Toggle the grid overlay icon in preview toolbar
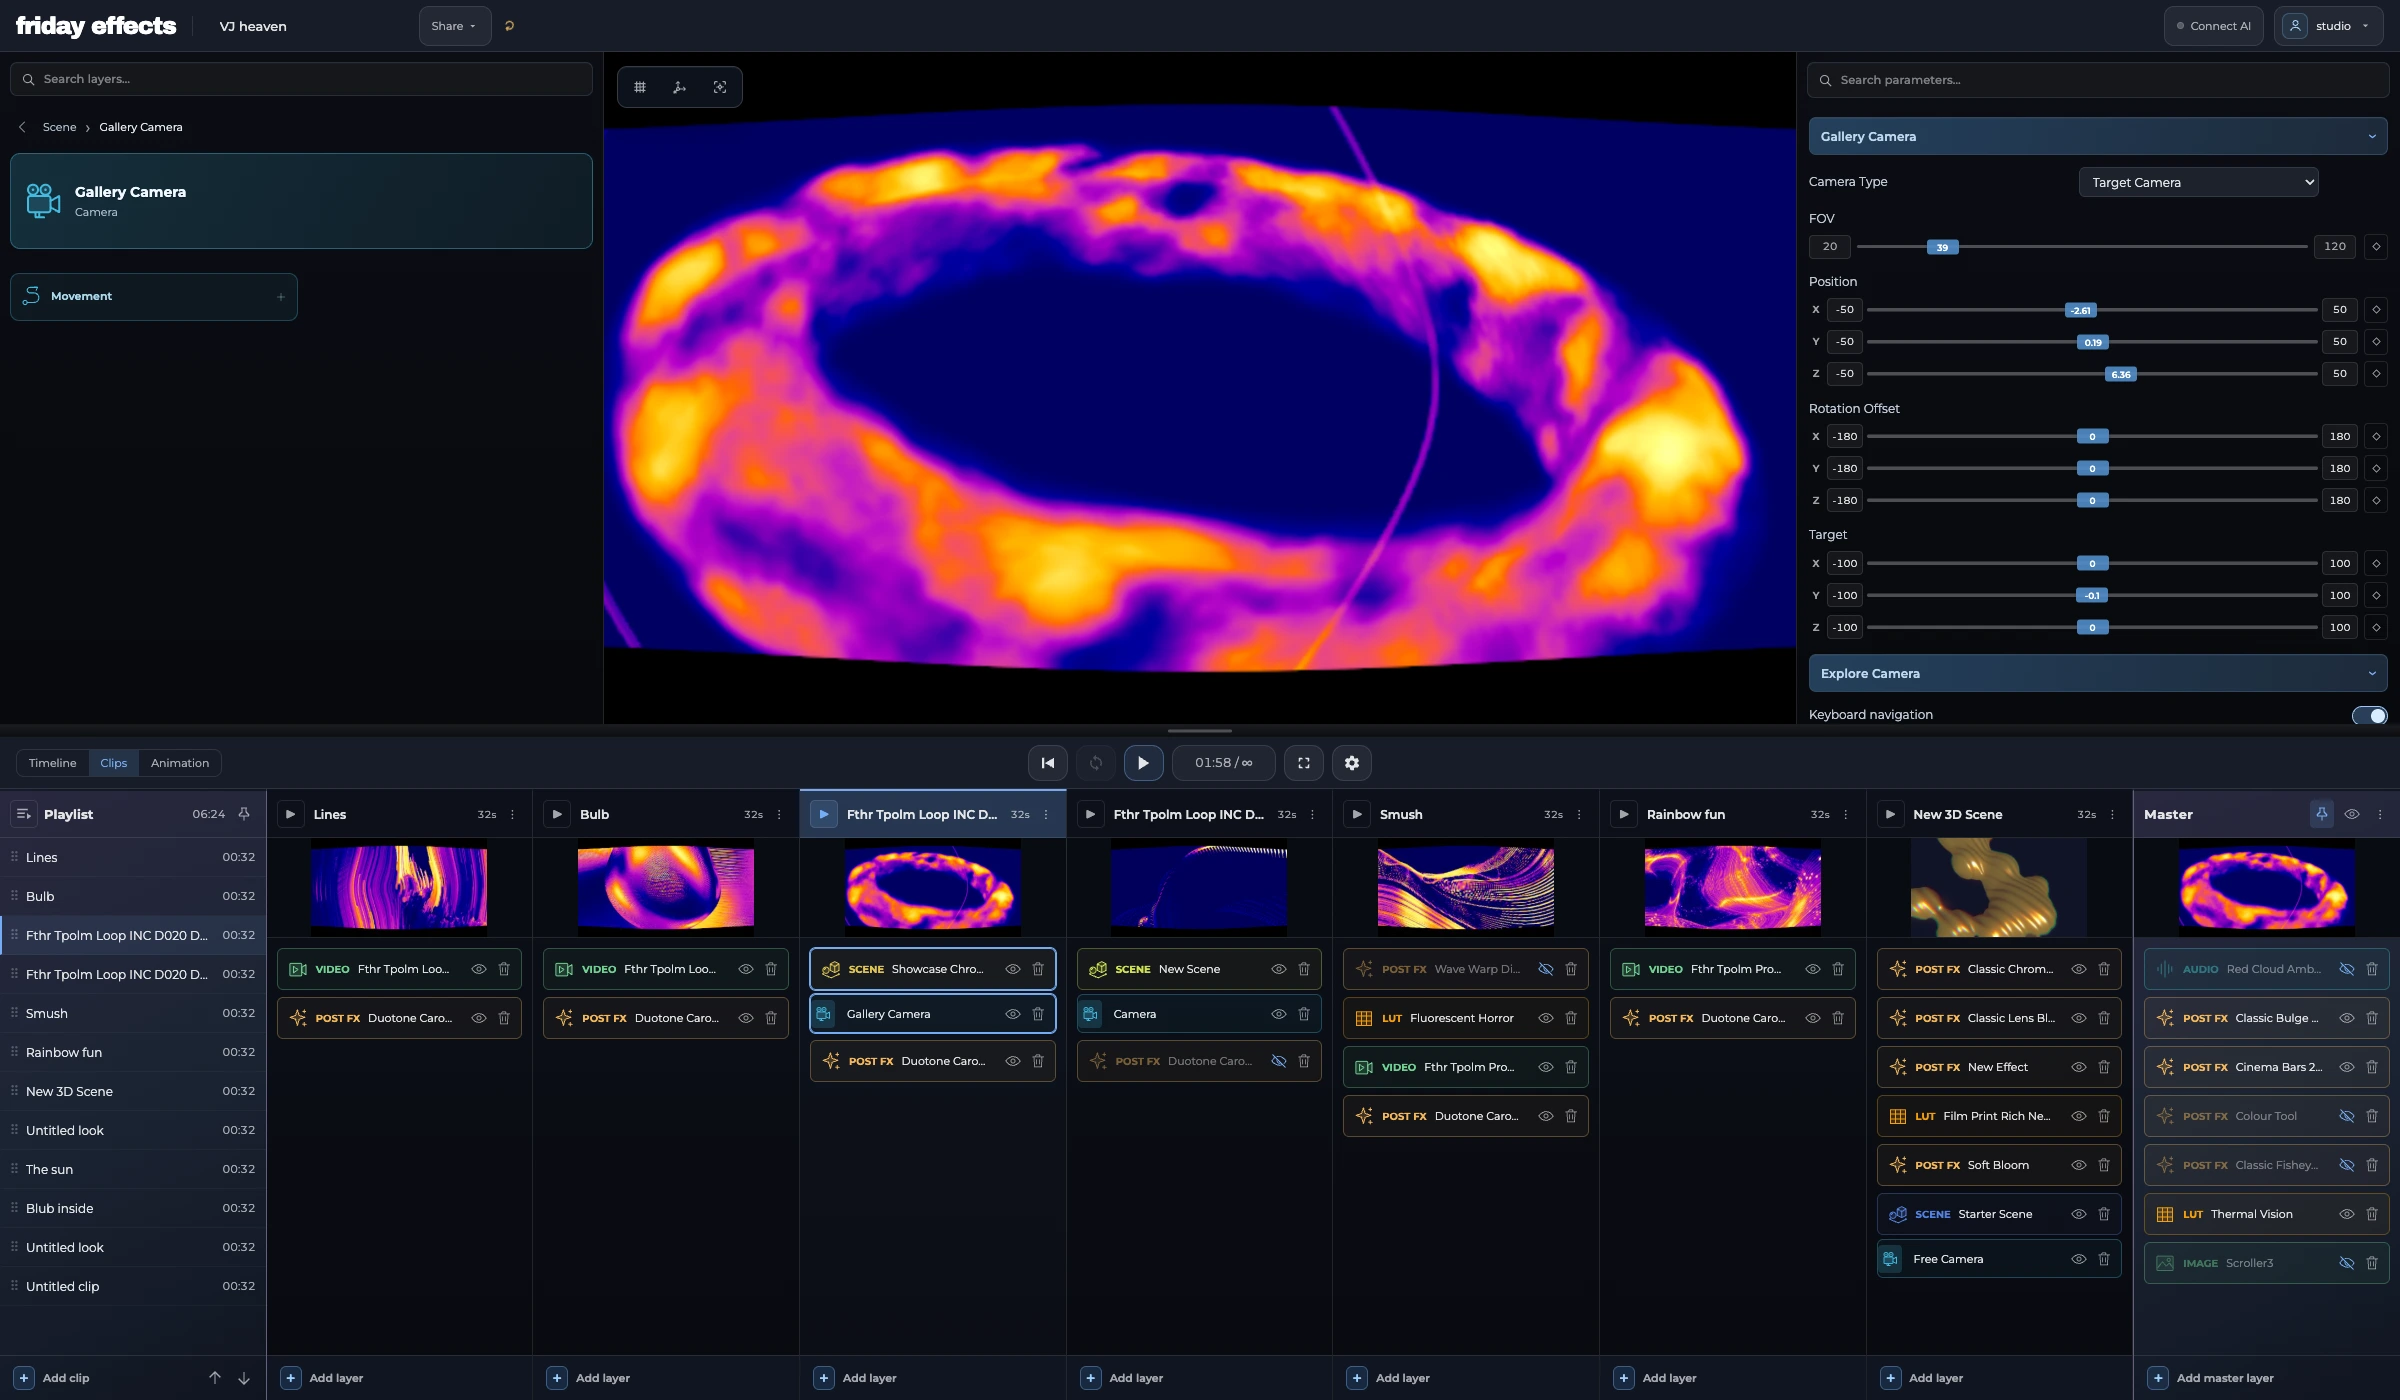2400x1400 pixels. click(640, 87)
